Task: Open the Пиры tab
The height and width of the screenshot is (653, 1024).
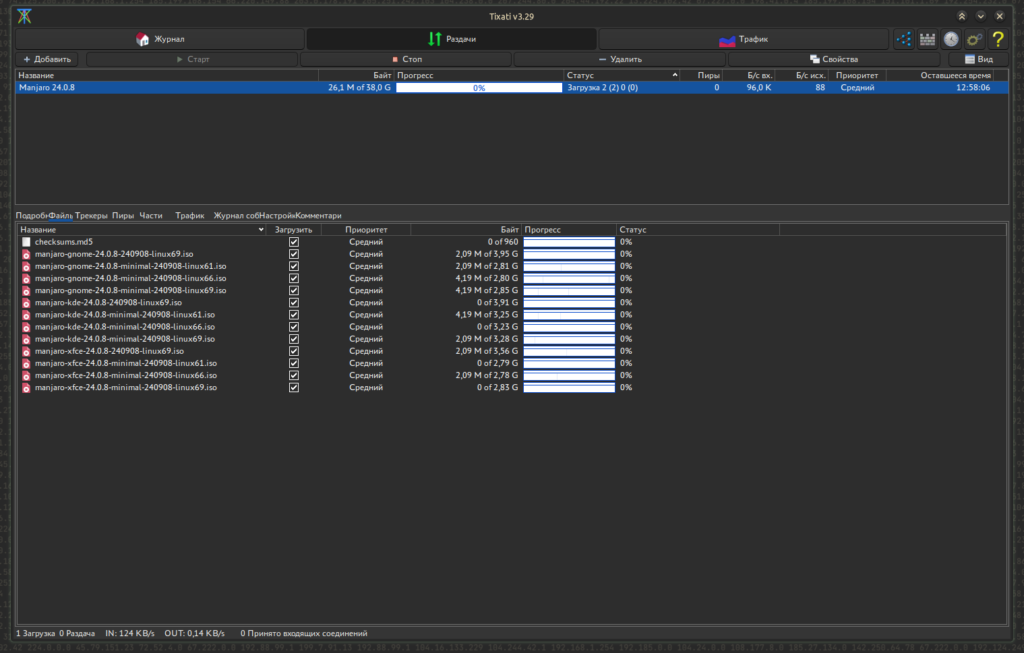Action: click(x=123, y=215)
